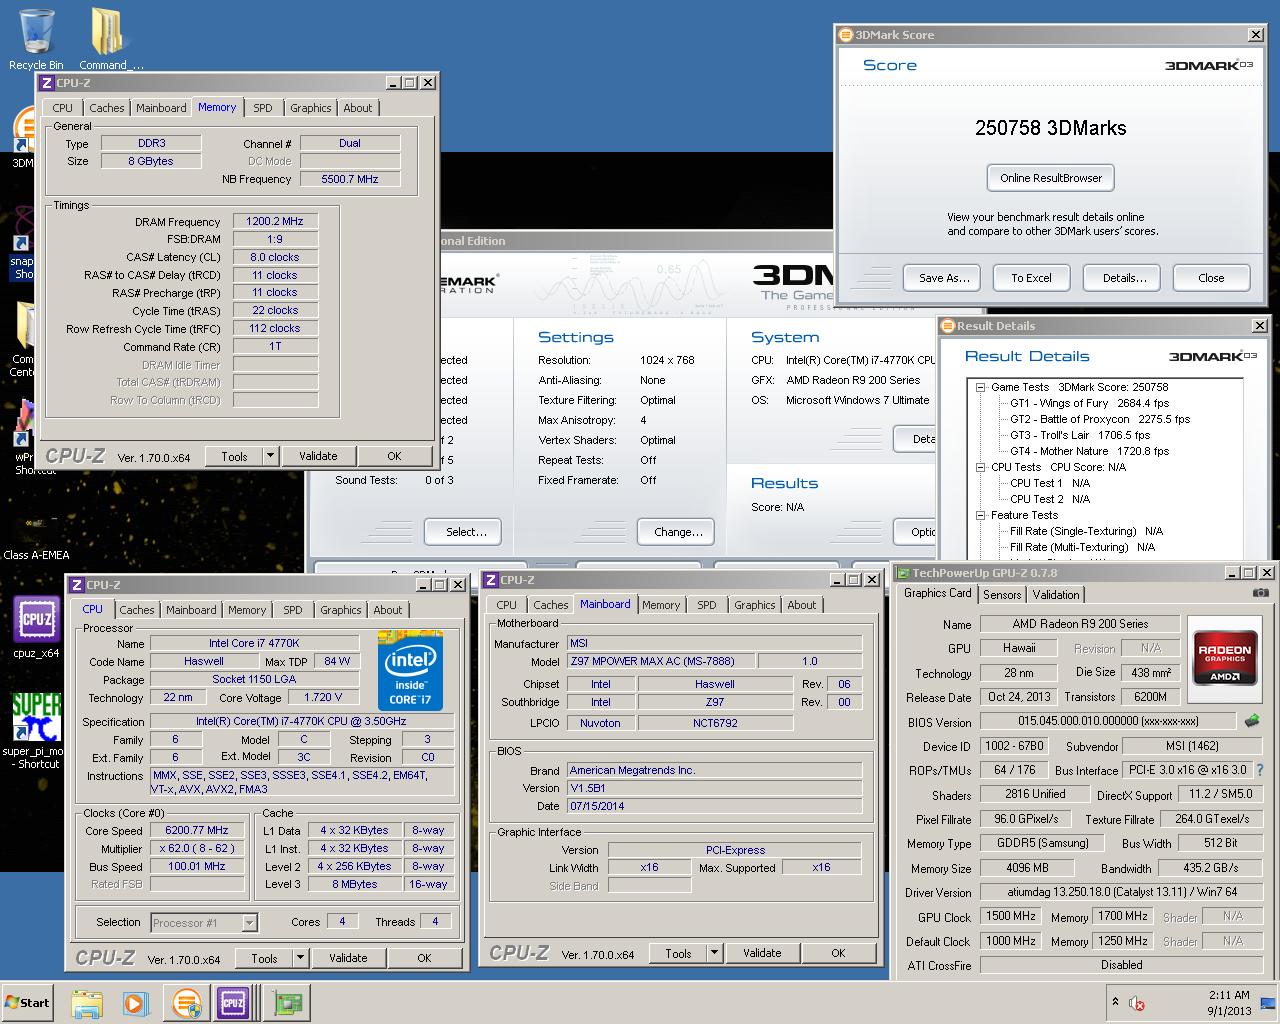
Task: Switch to 3DMark orange taskbar icon
Action: (x=186, y=1003)
